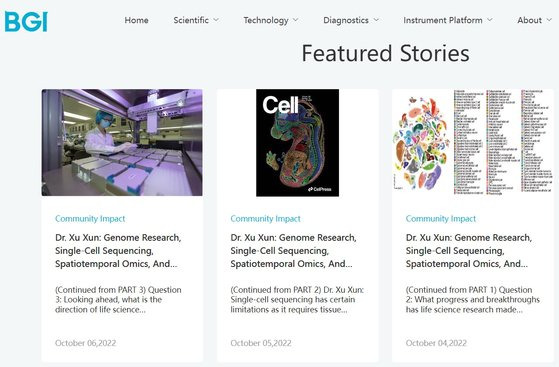Image resolution: width=559 pixels, height=367 pixels.
Task: Open the Cell journal cover thumbnail
Action: click(297, 143)
